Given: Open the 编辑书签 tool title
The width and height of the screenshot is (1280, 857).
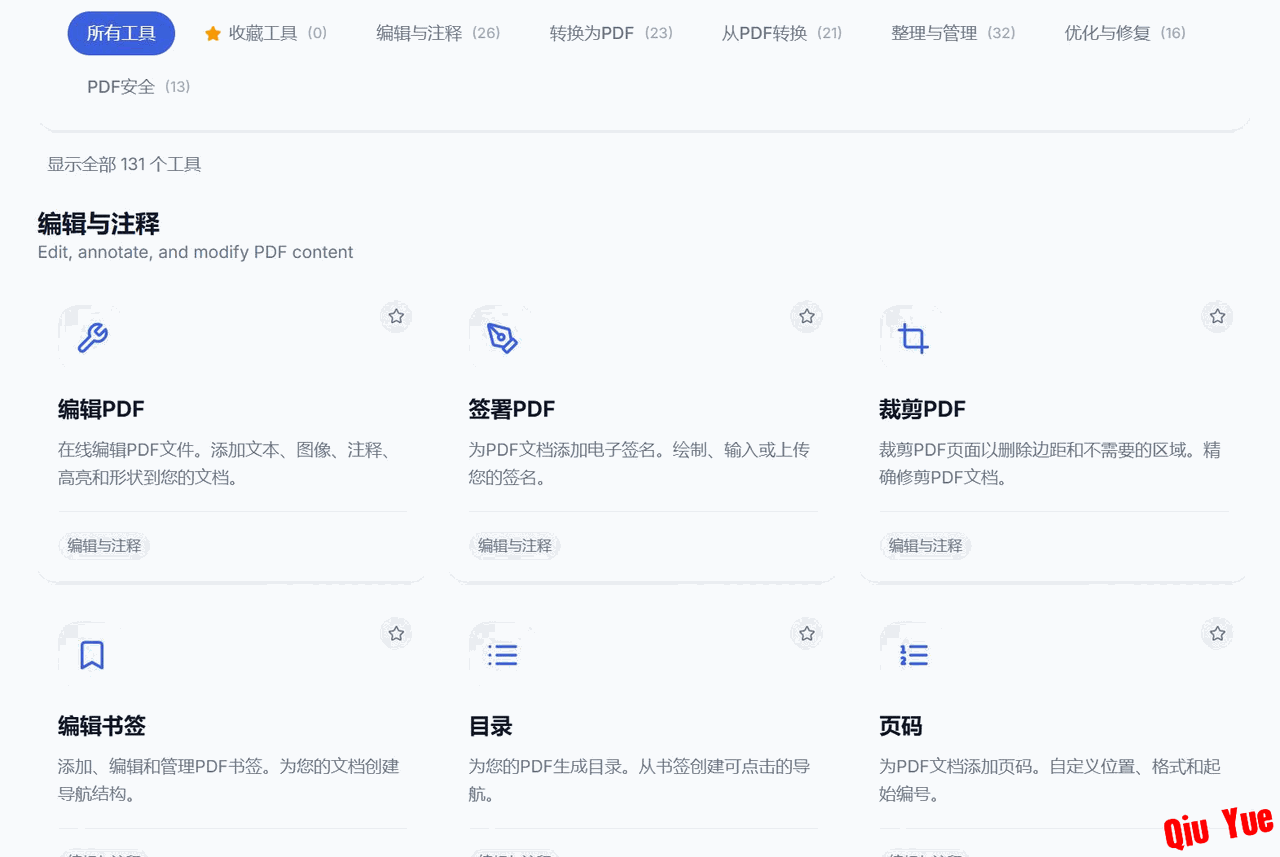Looking at the screenshot, I should tap(102, 726).
